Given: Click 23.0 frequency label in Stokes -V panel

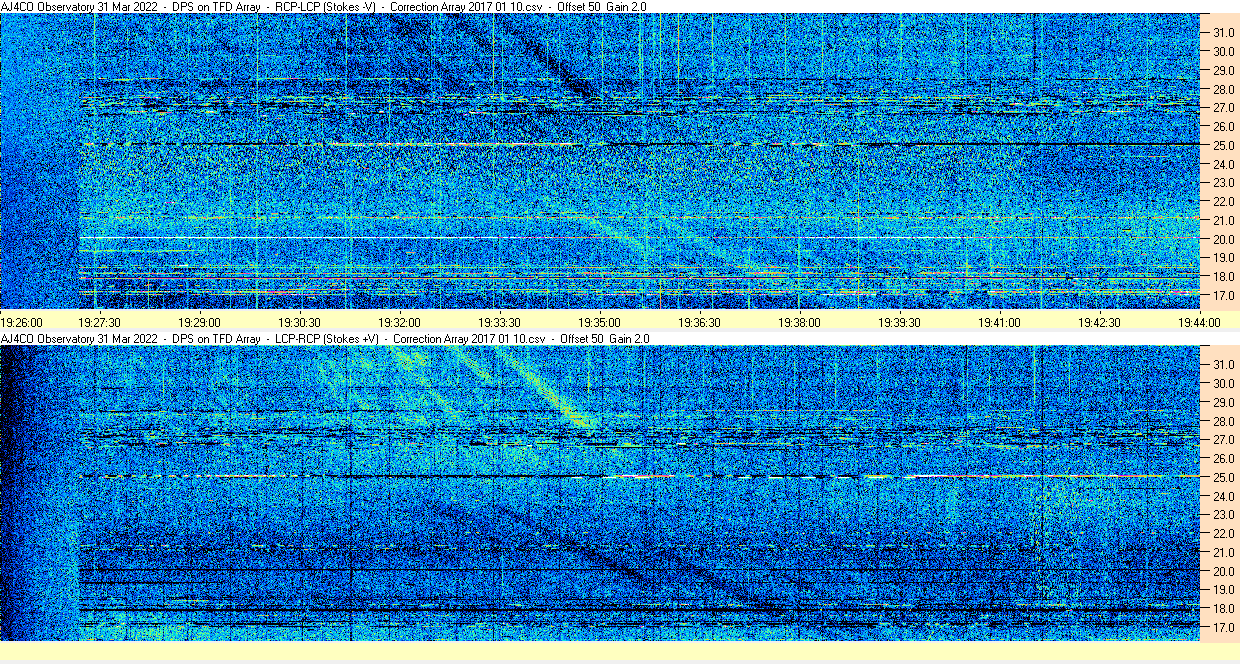Looking at the screenshot, I should pyautogui.click(x=1223, y=183).
